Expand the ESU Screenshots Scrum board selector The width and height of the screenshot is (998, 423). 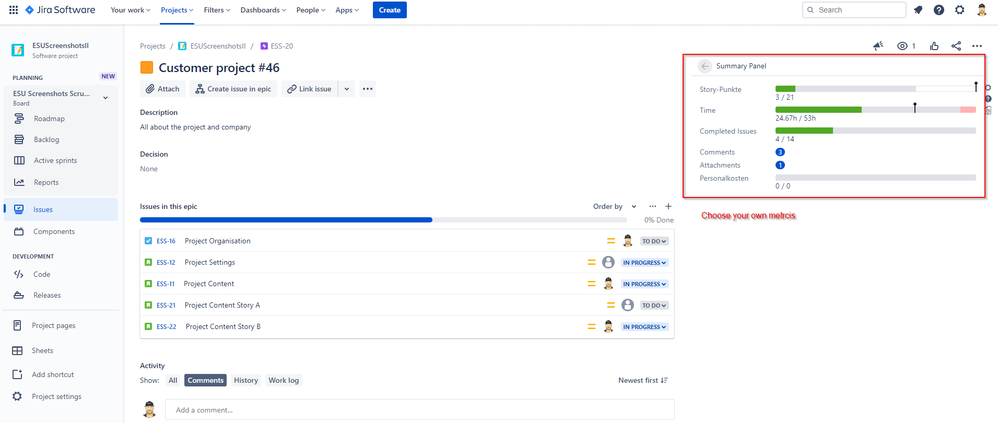106,97
